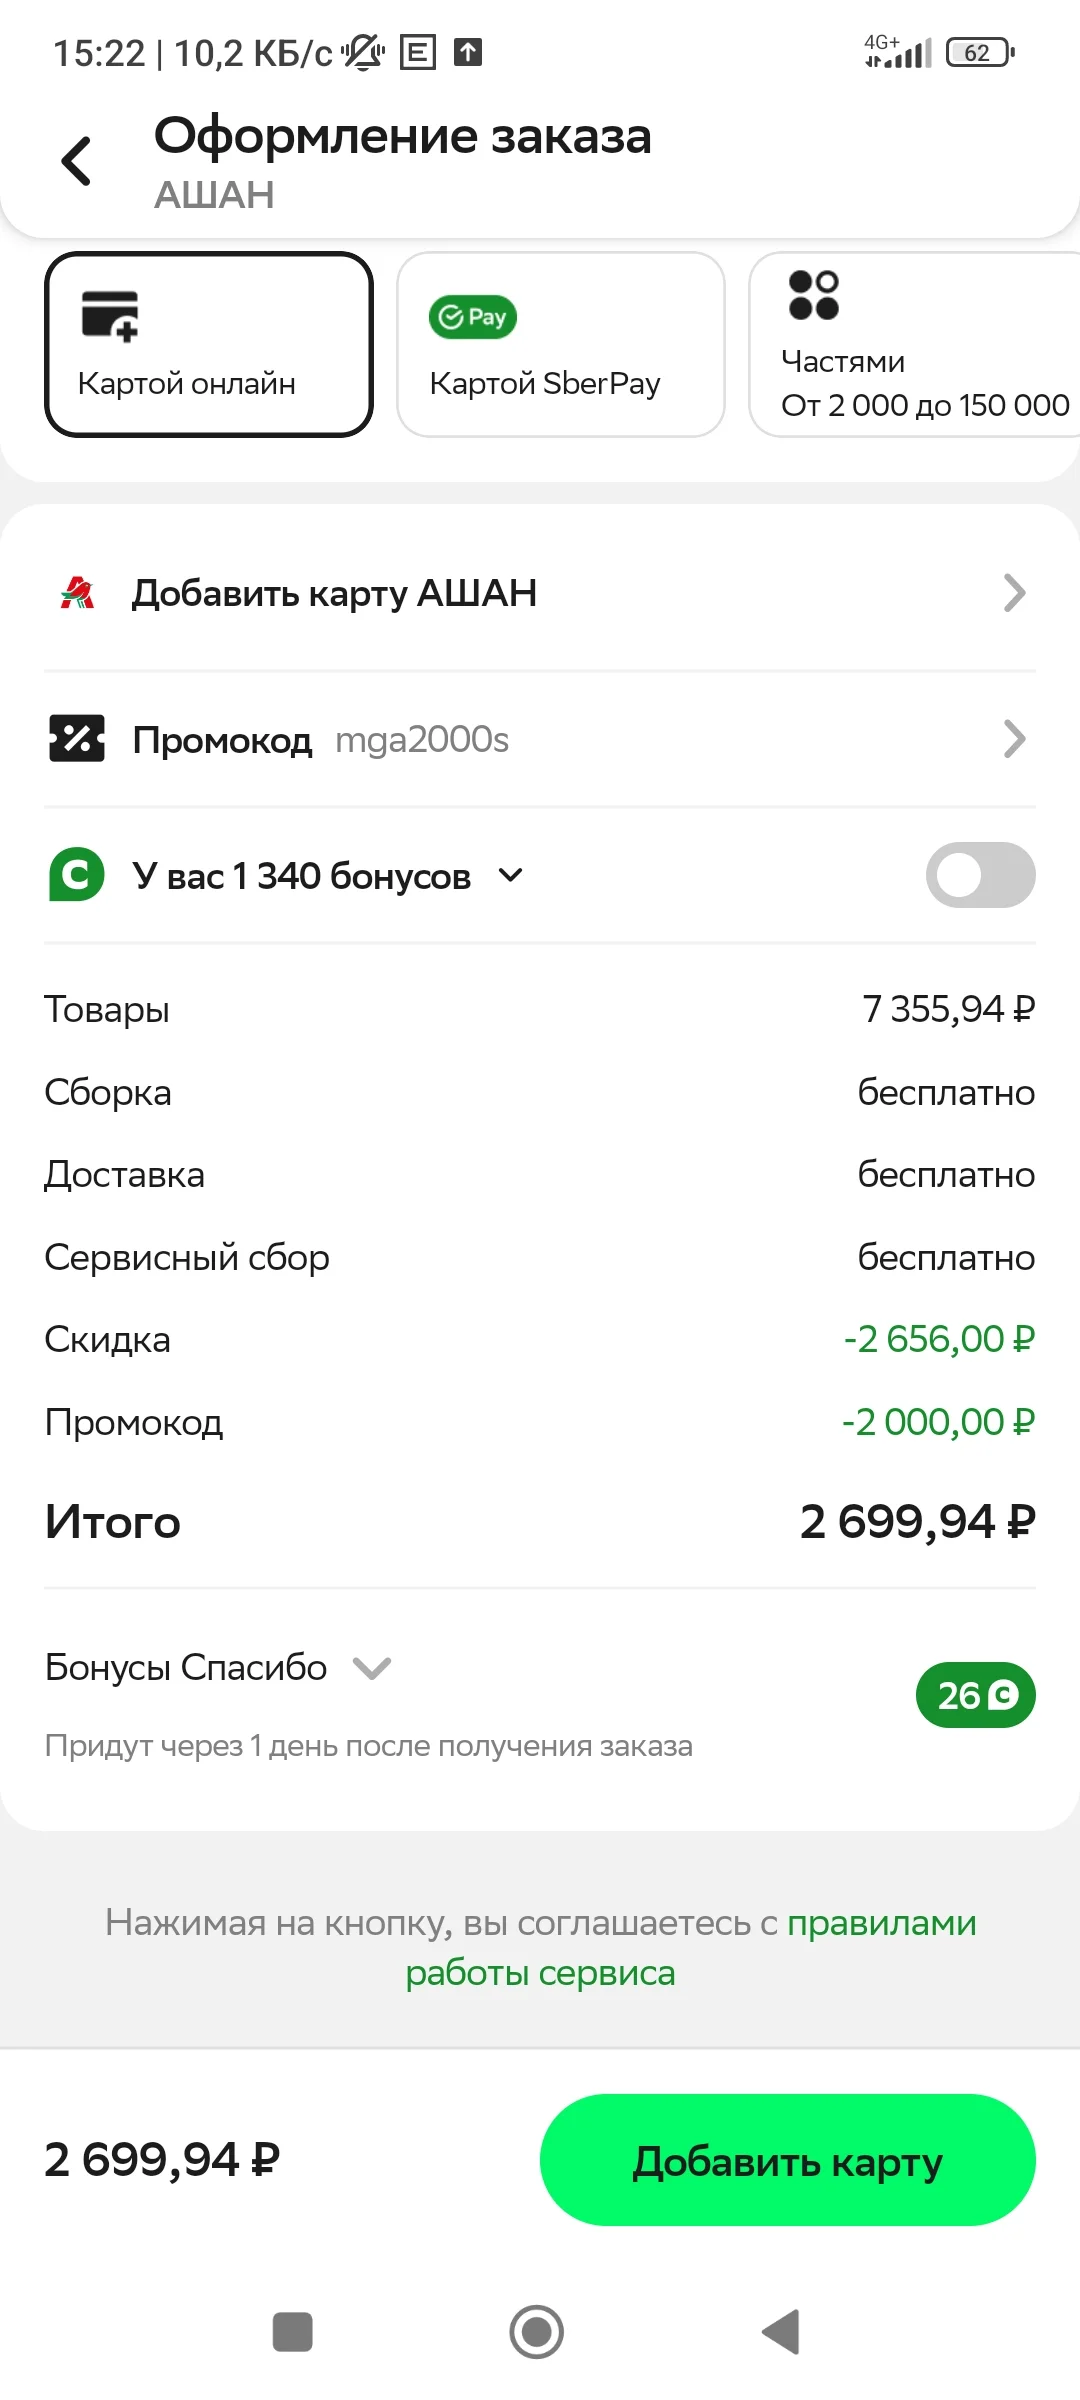This screenshot has width=1080, height=2400.
Task: Open the Добавить карту АШАН row
Action: (540, 593)
